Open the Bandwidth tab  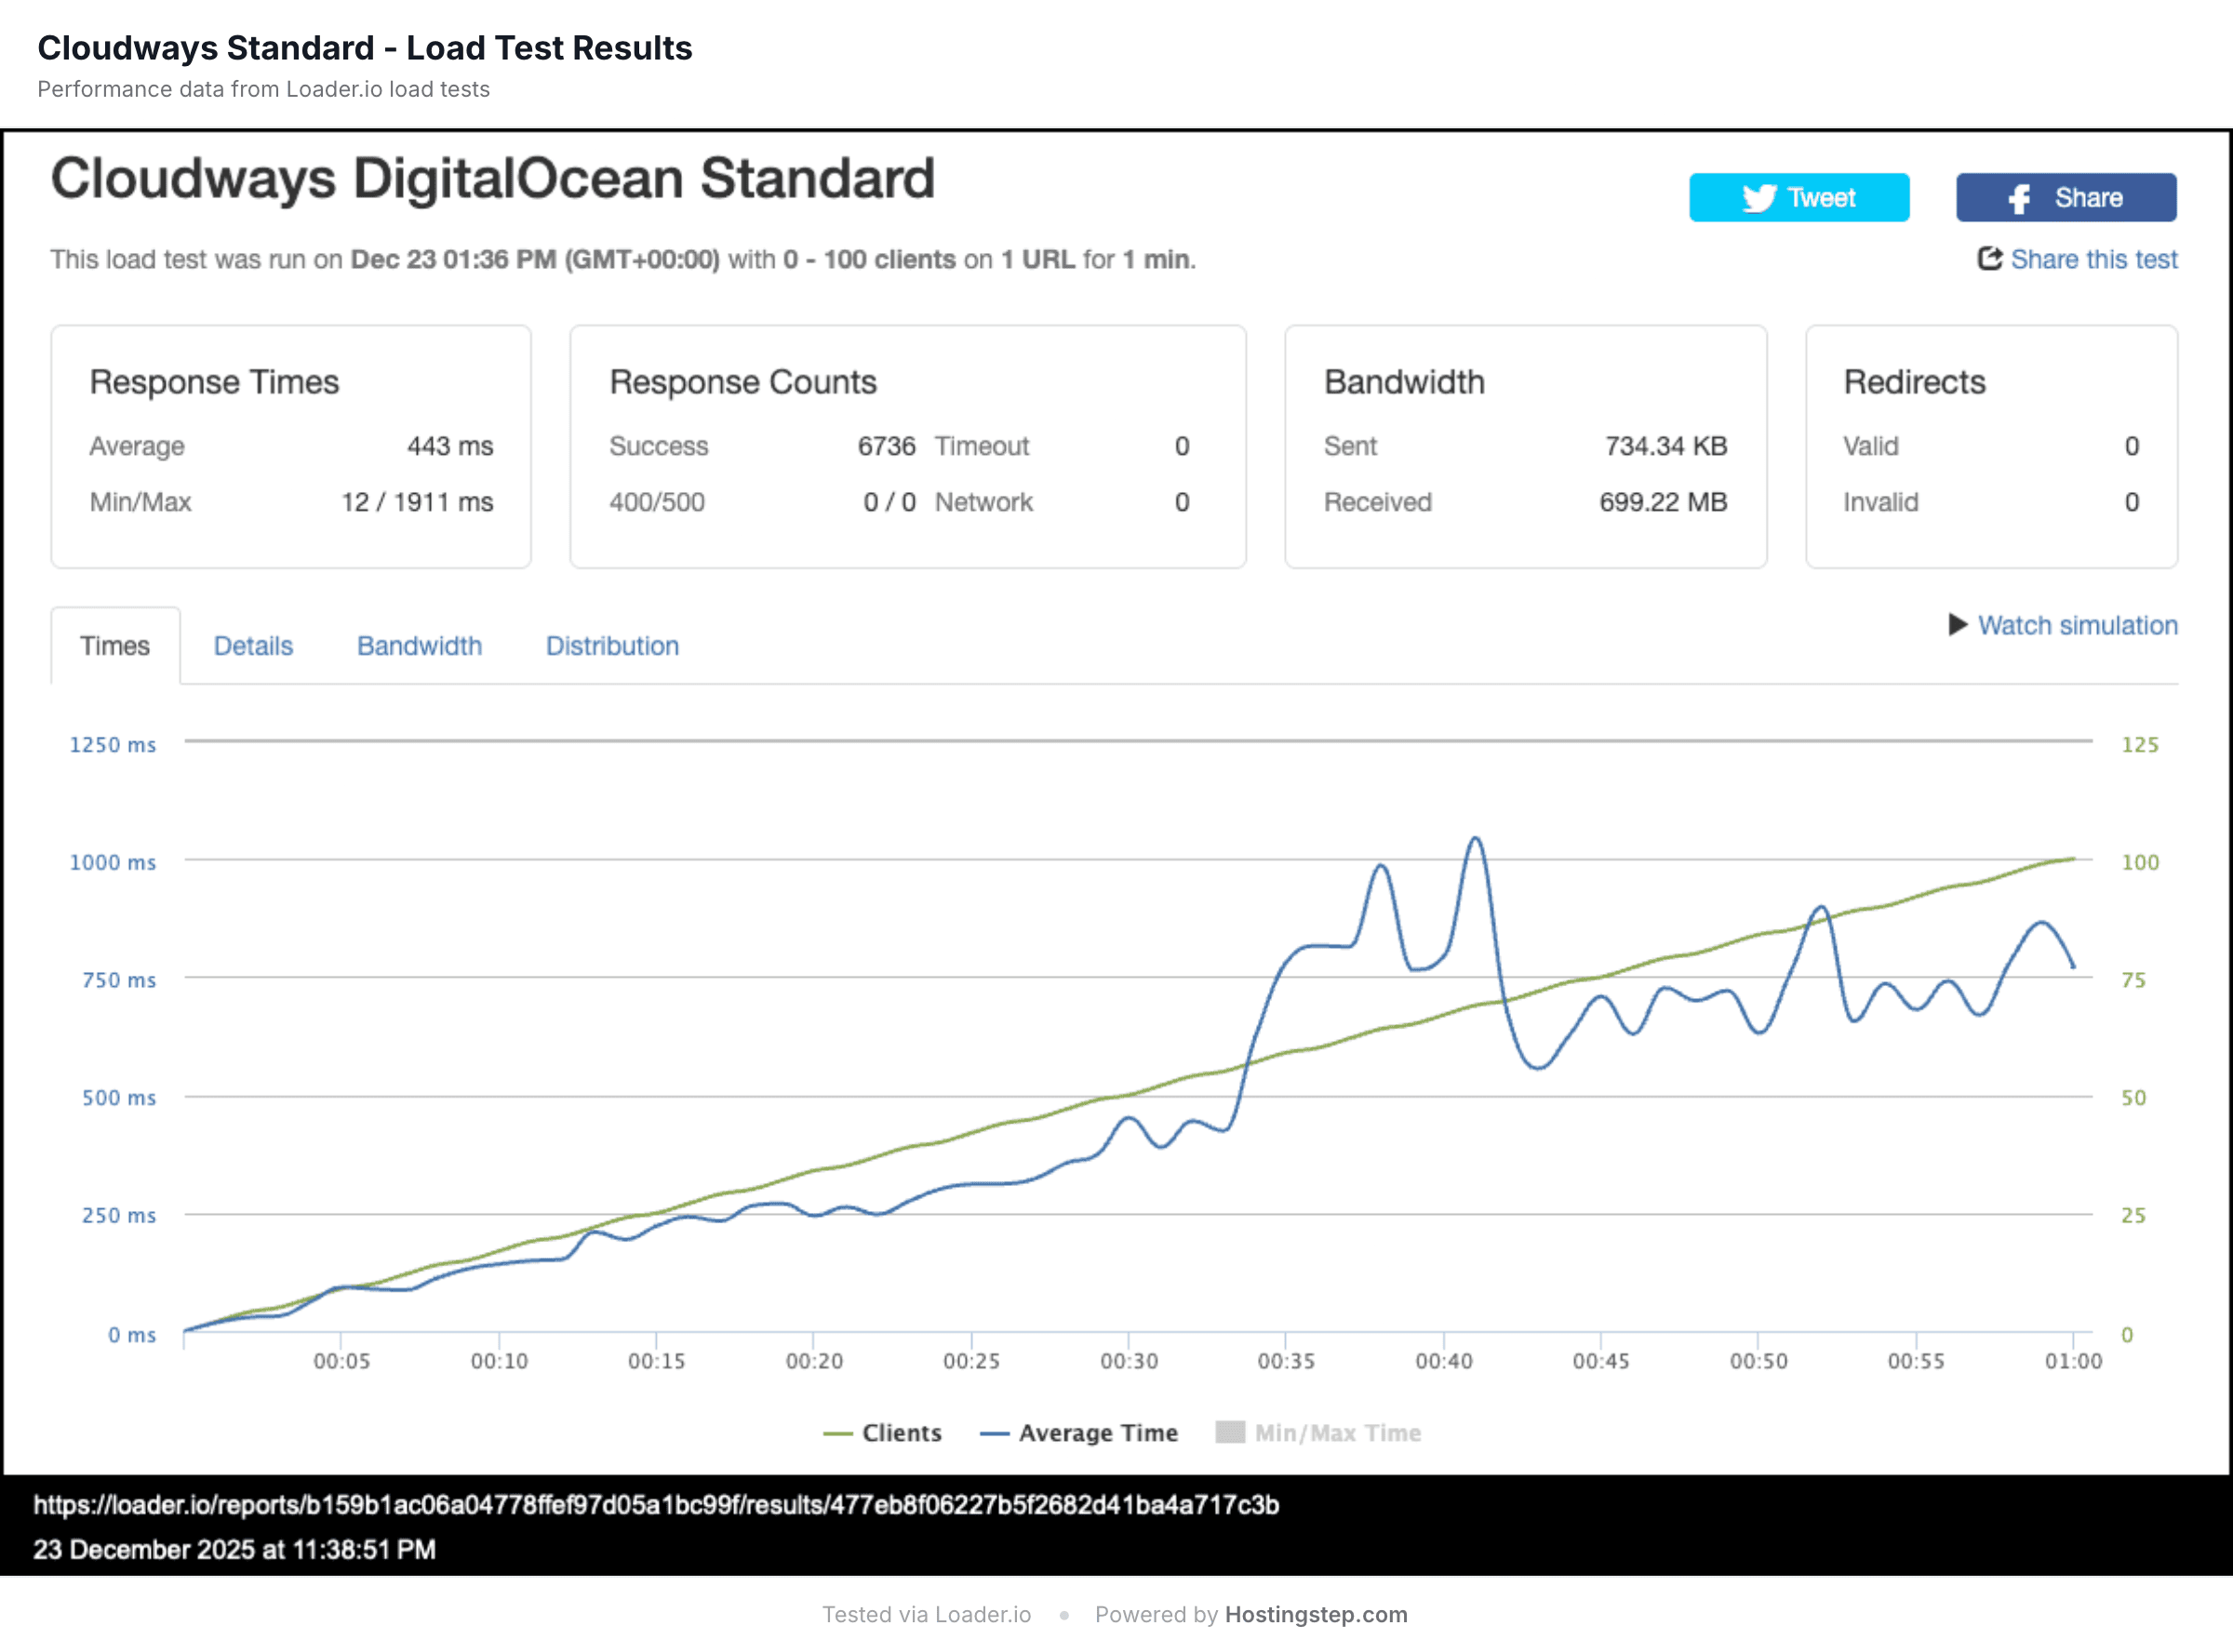419,646
